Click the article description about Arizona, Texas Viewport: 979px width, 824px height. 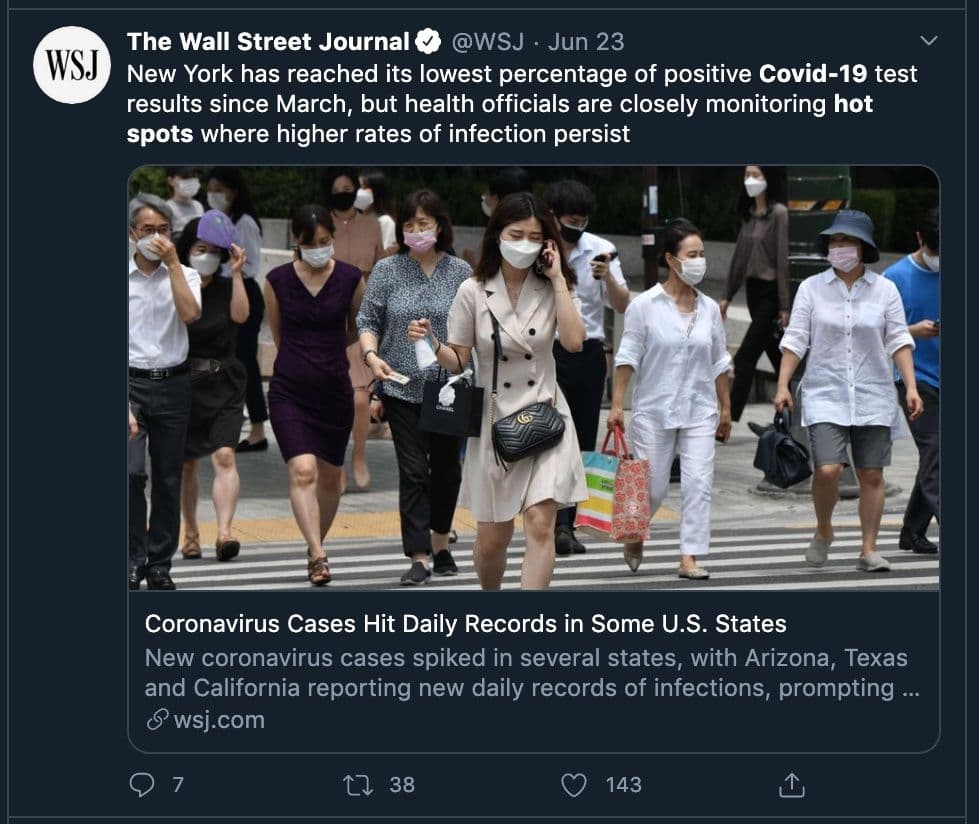point(532,673)
